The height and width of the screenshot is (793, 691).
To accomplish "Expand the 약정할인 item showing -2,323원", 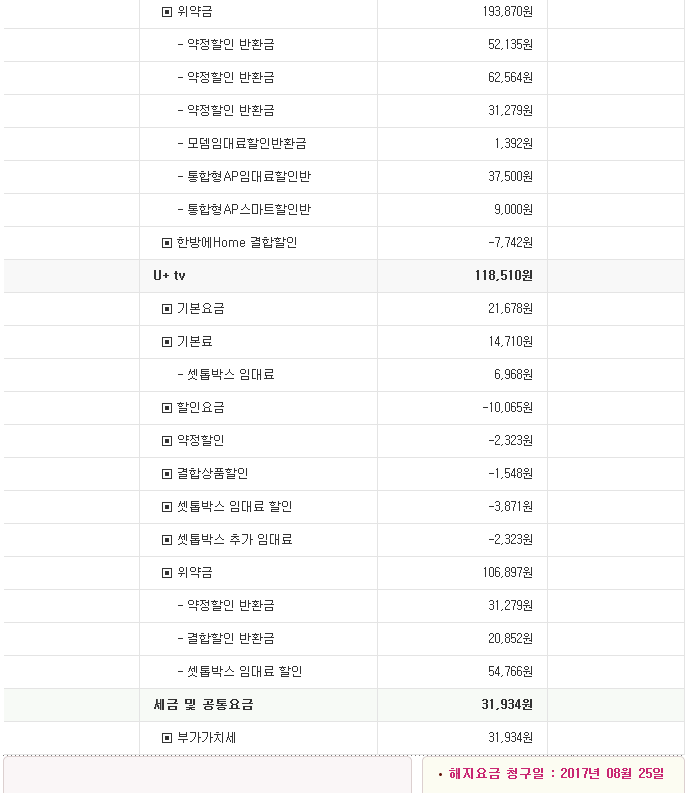I will pyautogui.click(x=167, y=441).
